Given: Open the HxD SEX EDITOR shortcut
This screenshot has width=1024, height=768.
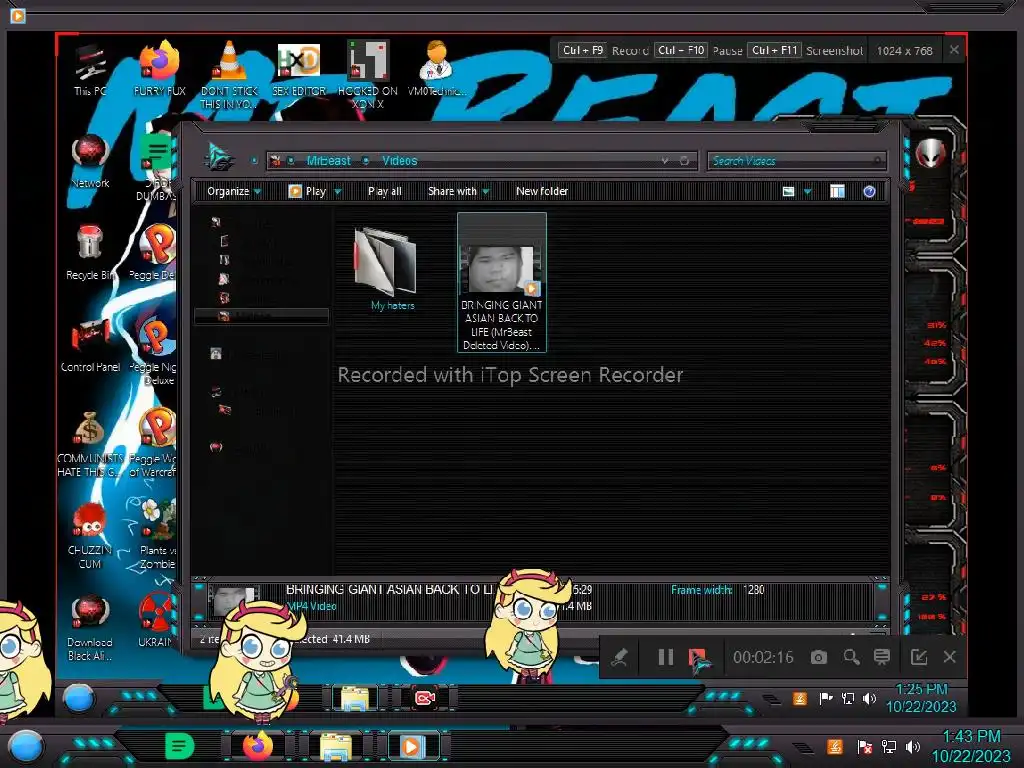Looking at the screenshot, I should tap(298, 71).
